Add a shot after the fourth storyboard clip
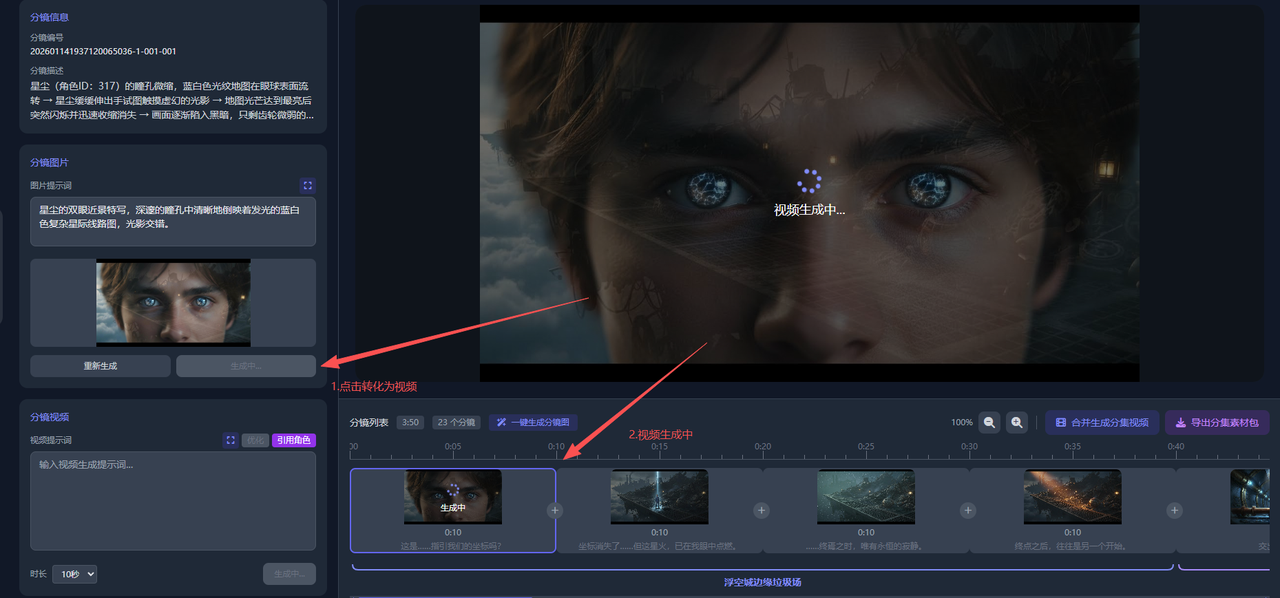 click(1174, 510)
